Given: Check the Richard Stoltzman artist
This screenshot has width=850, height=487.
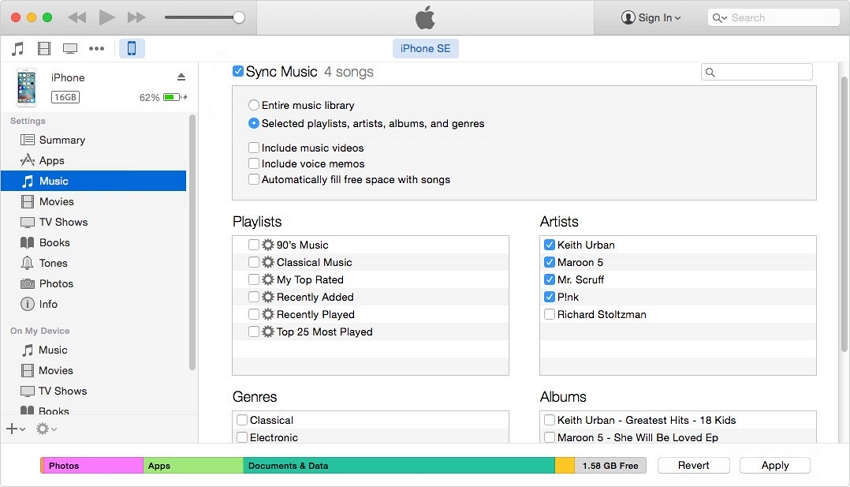Looking at the screenshot, I should click(x=549, y=314).
